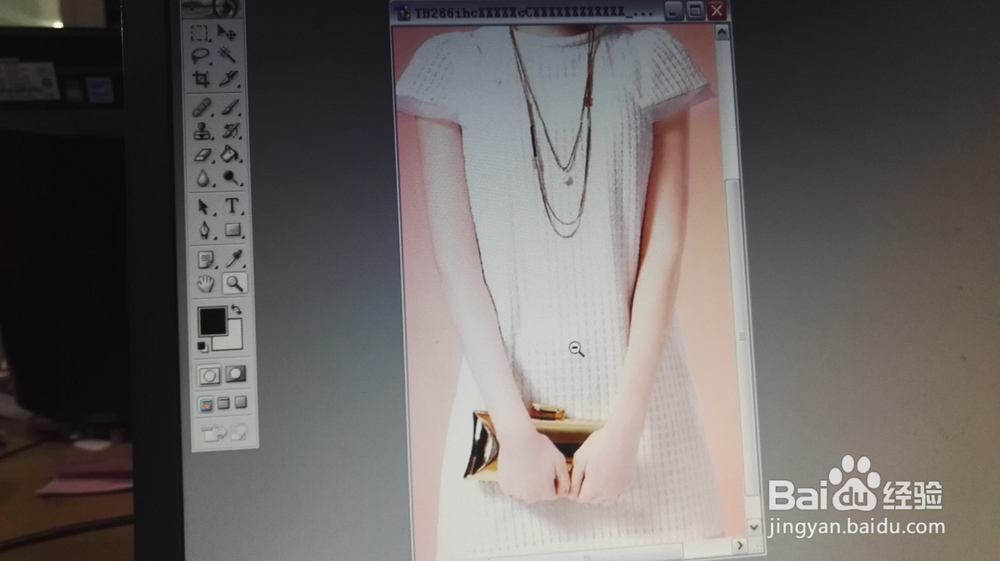Select the Dodge tool
Image resolution: width=1000 pixels, height=561 pixels.
231,178
